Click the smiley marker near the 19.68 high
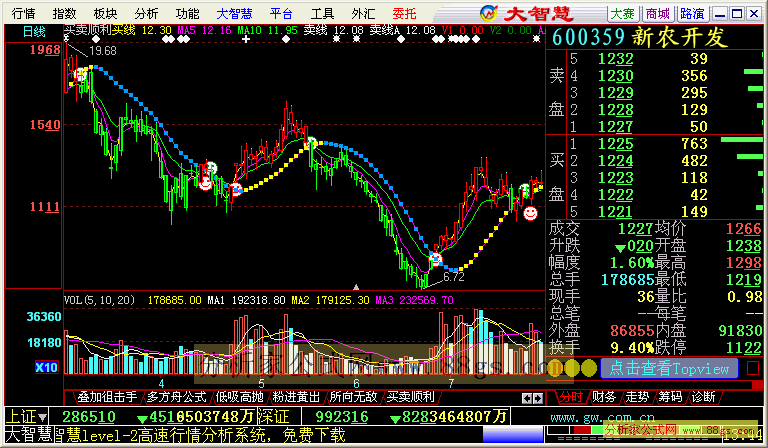The width and height of the screenshot is (768, 448). coord(80,75)
